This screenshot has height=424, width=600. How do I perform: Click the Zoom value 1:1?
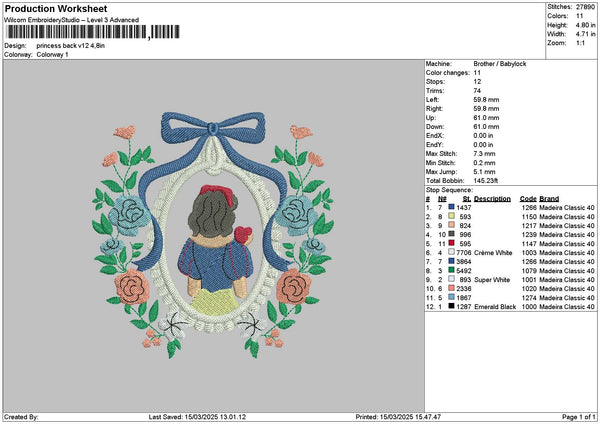coord(580,43)
